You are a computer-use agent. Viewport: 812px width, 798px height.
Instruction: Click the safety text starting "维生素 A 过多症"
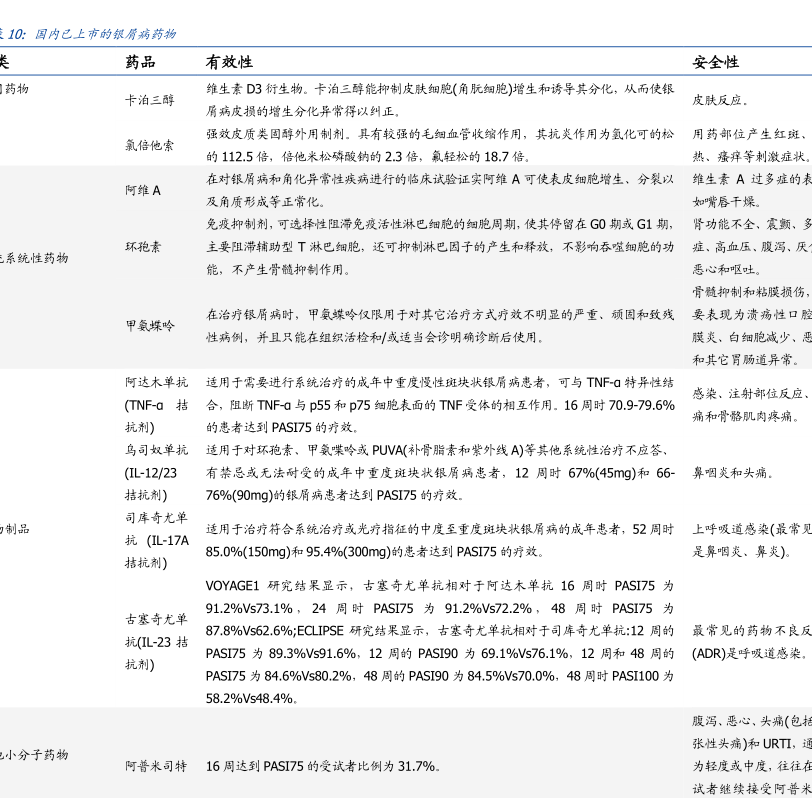(x=752, y=190)
